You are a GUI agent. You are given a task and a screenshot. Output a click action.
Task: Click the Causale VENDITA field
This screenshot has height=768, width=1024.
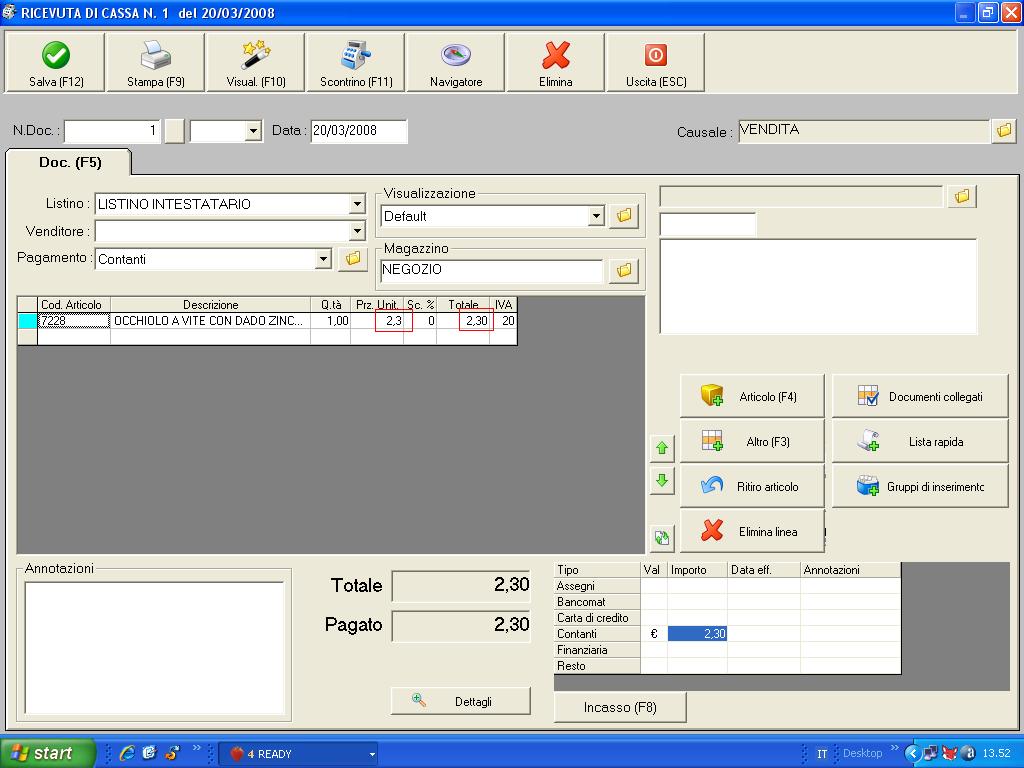tap(863, 131)
